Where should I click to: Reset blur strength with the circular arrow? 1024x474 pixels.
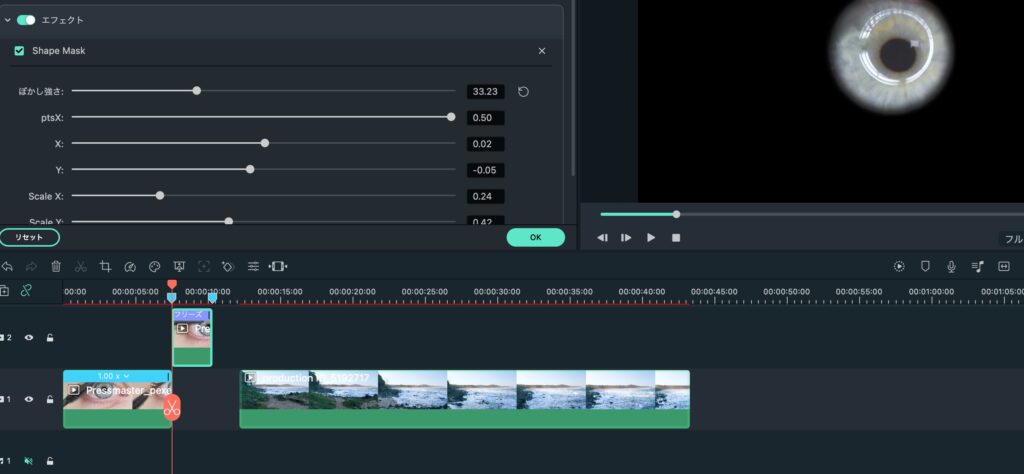tap(523, 92)
